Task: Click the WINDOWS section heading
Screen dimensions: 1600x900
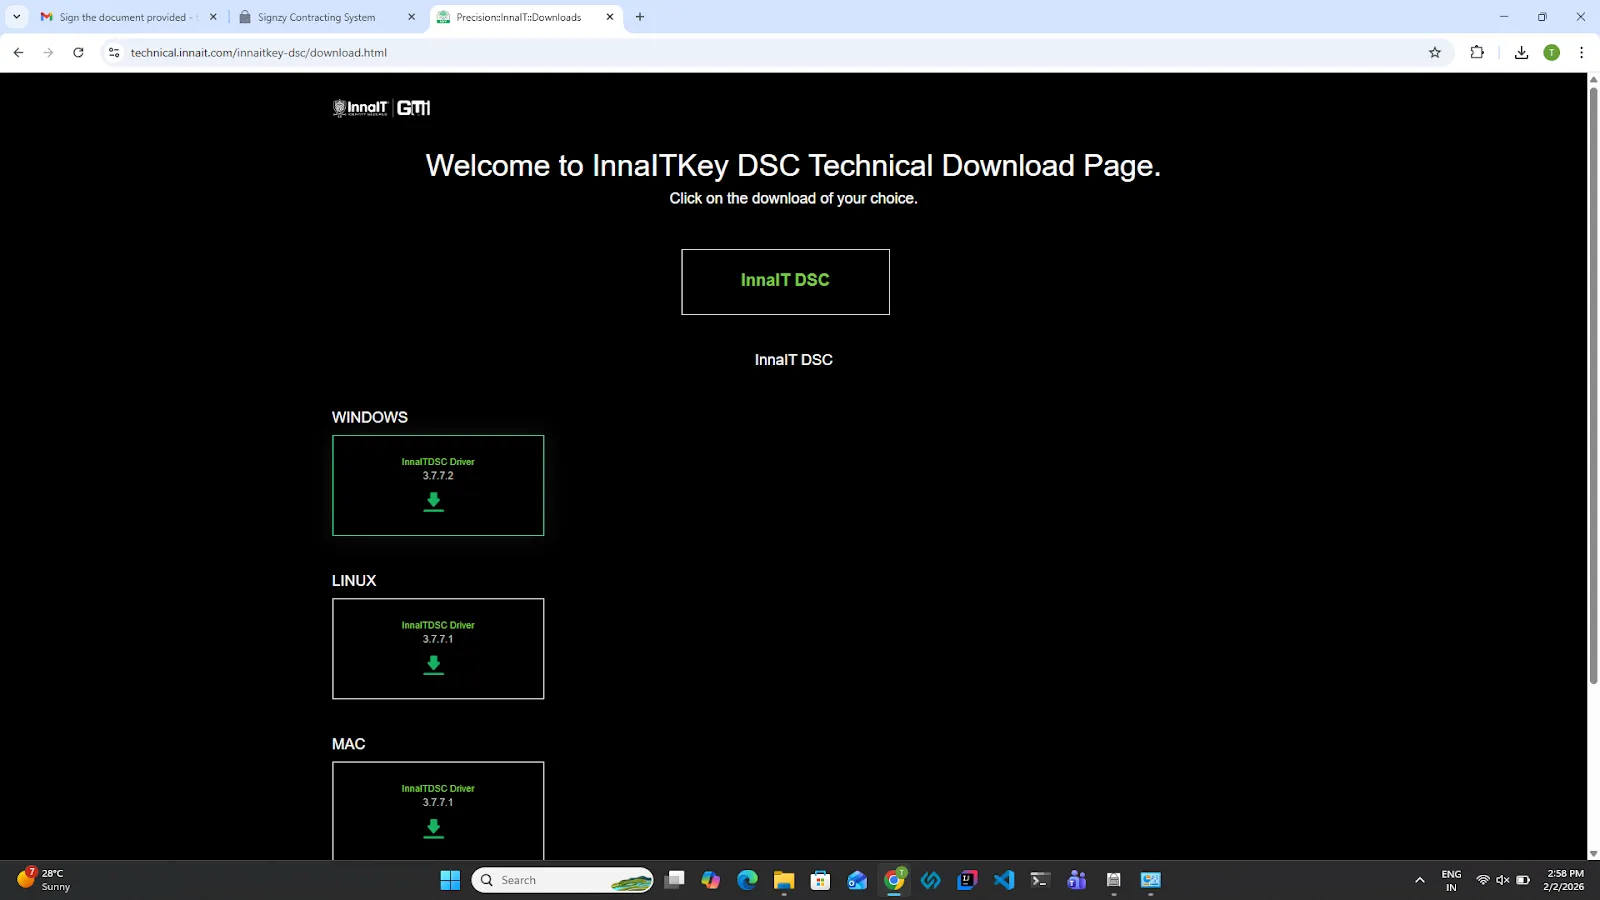Action: tap(370, 417)
